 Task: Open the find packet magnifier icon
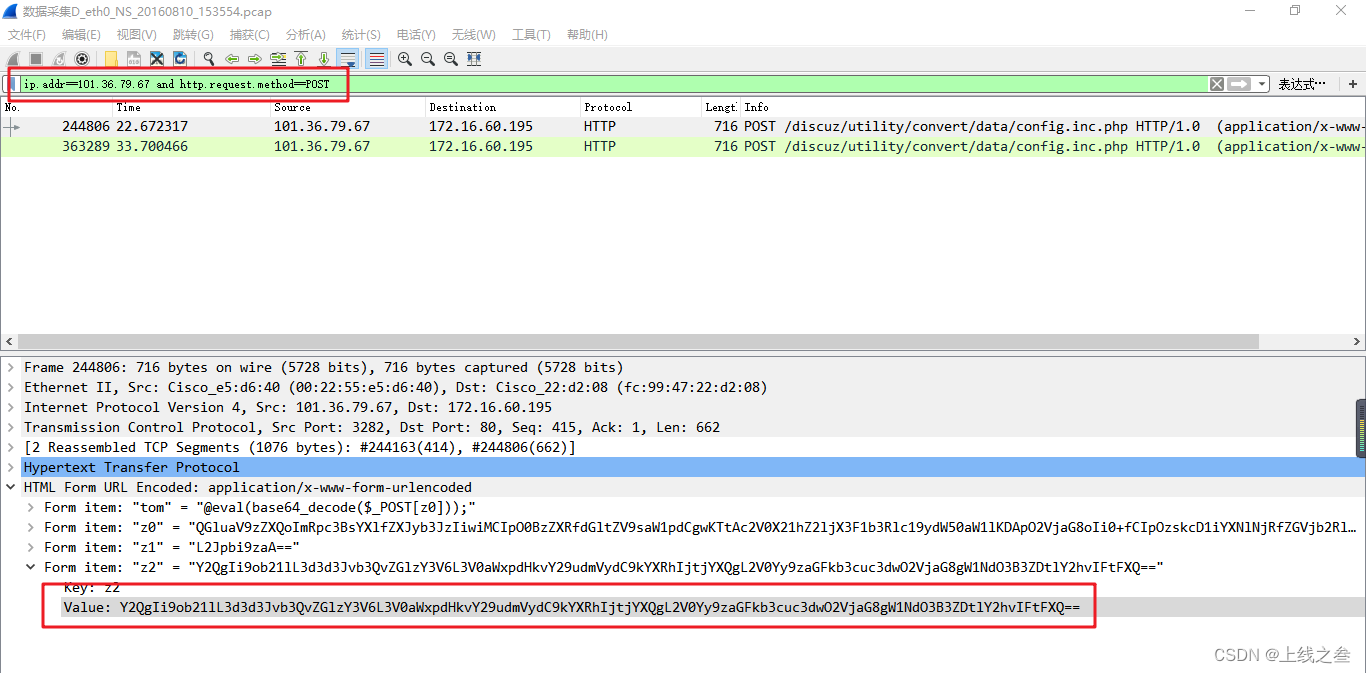point(209,59)
